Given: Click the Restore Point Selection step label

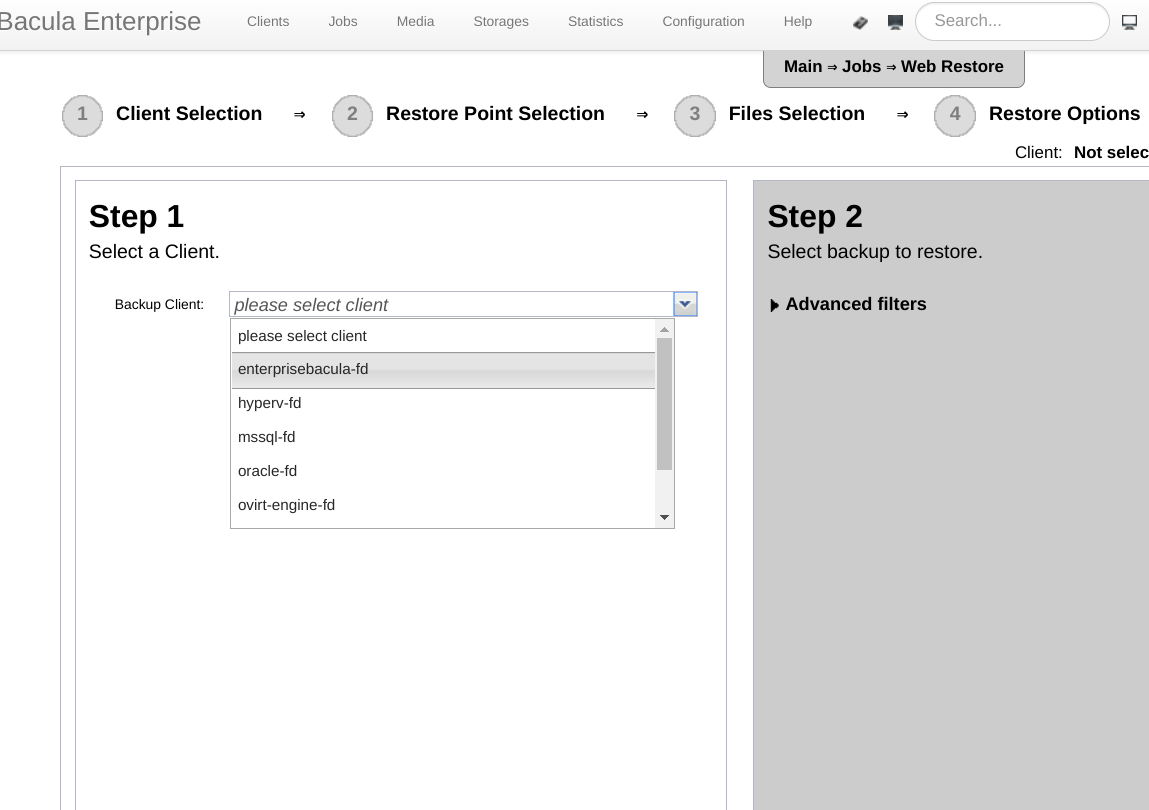Looking at the screenshot, I should [495, 114].
